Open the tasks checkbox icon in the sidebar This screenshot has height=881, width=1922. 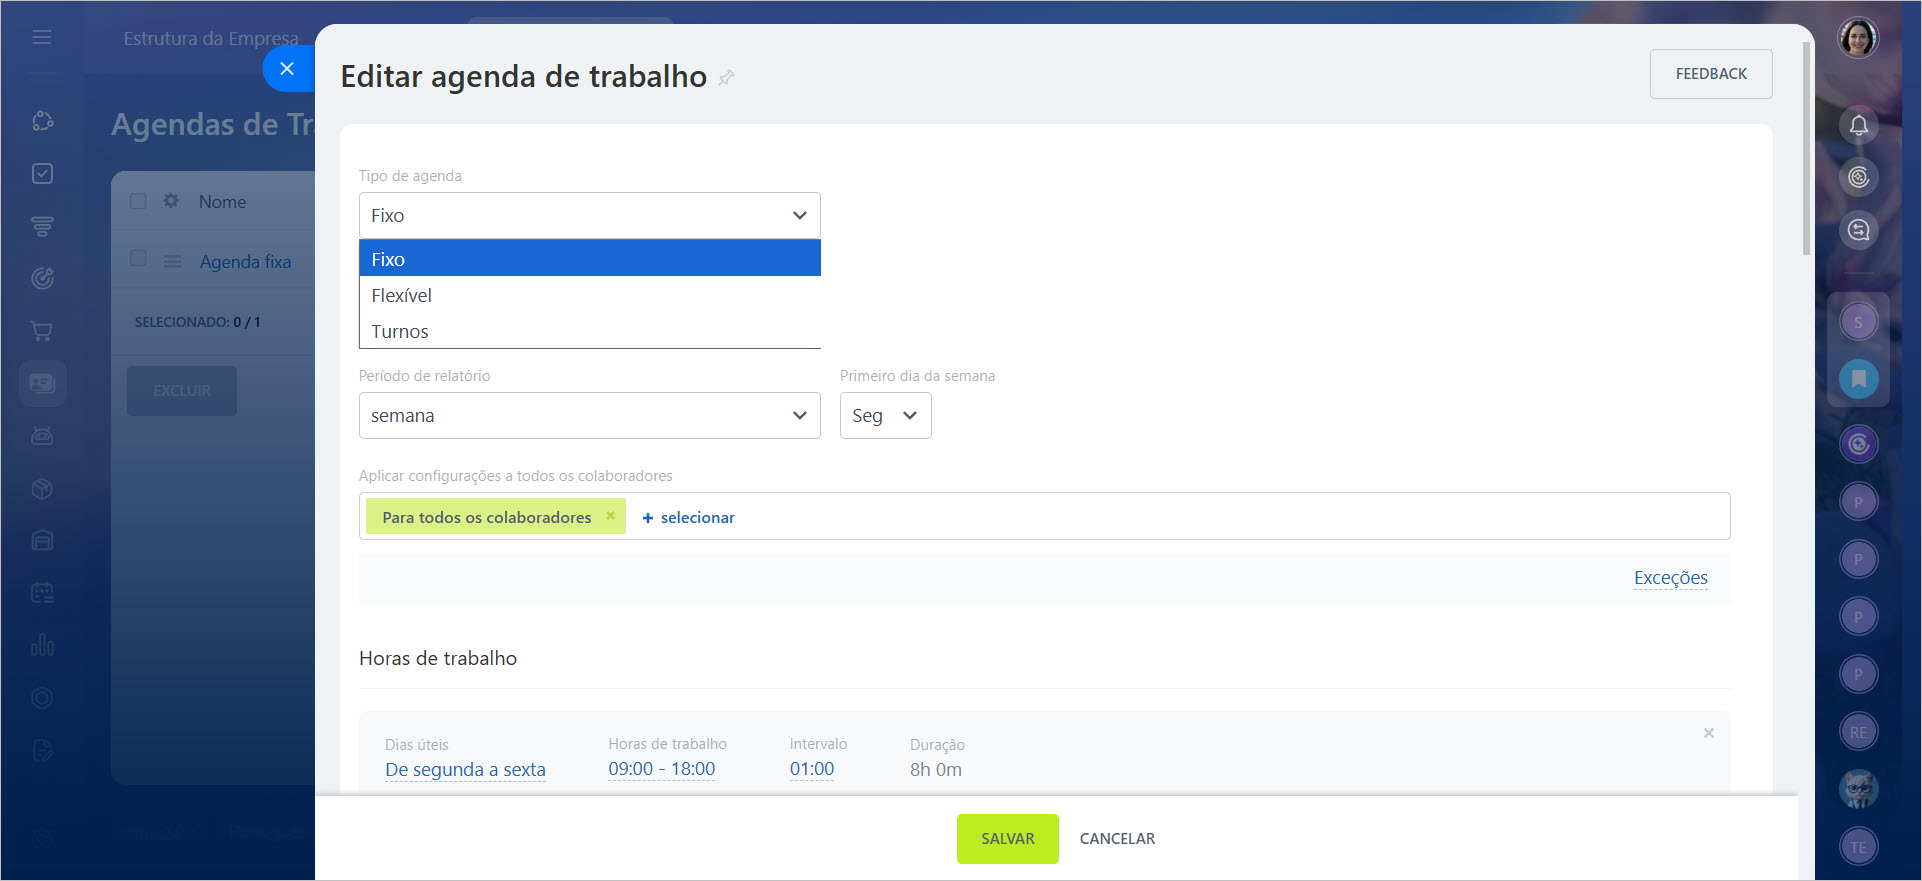tap(42, 174)
